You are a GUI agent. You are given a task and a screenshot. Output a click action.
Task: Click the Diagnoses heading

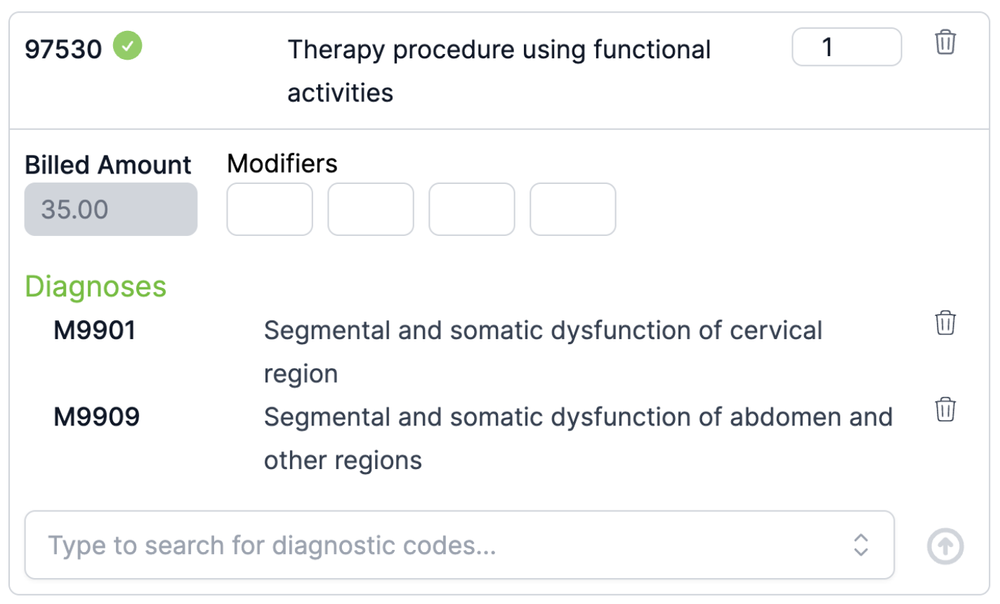pyautogui.click(x=96, y=286)
